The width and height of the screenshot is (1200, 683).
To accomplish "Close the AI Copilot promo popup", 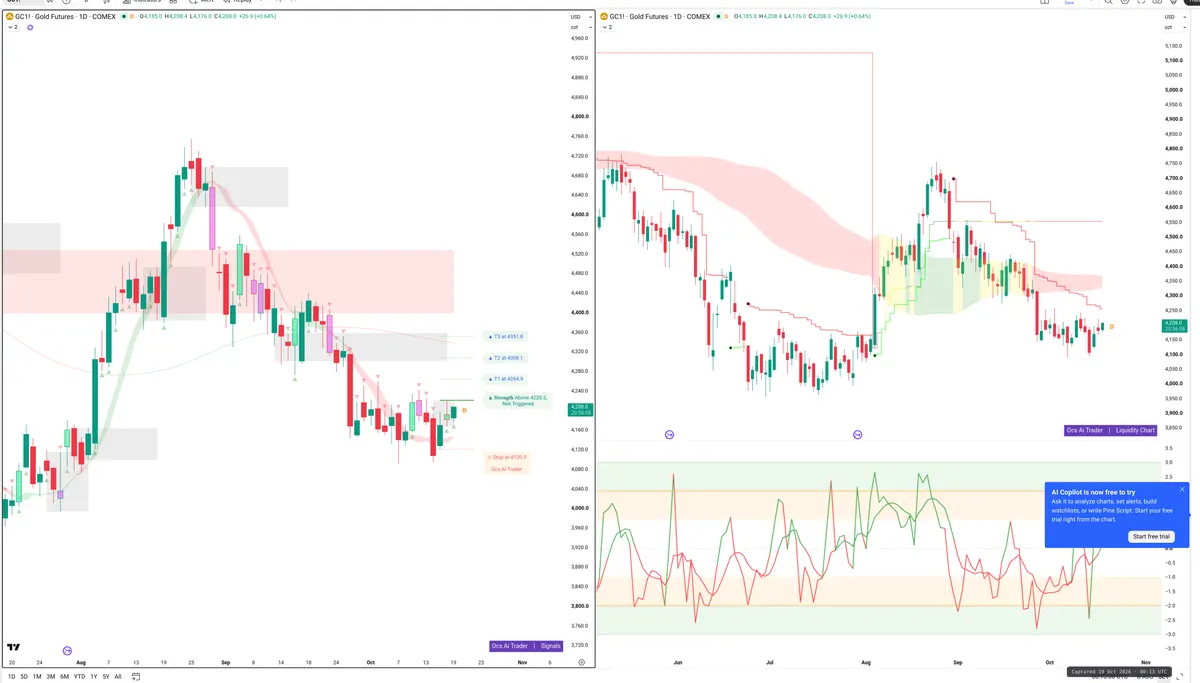I will (1182, 490).
